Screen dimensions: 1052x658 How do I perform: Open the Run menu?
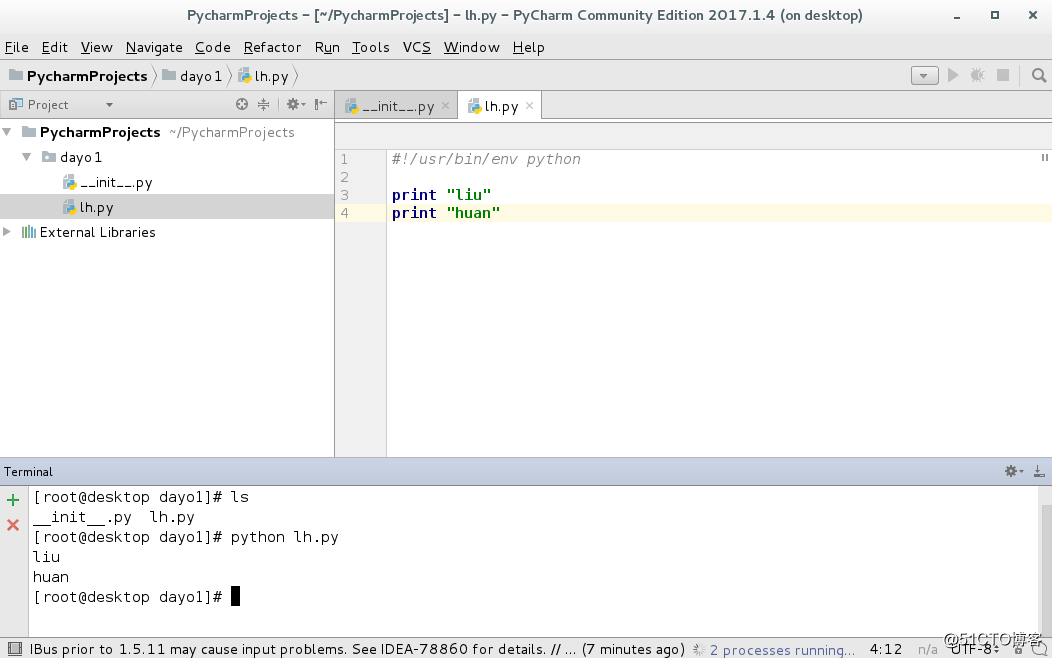point(327,47)
